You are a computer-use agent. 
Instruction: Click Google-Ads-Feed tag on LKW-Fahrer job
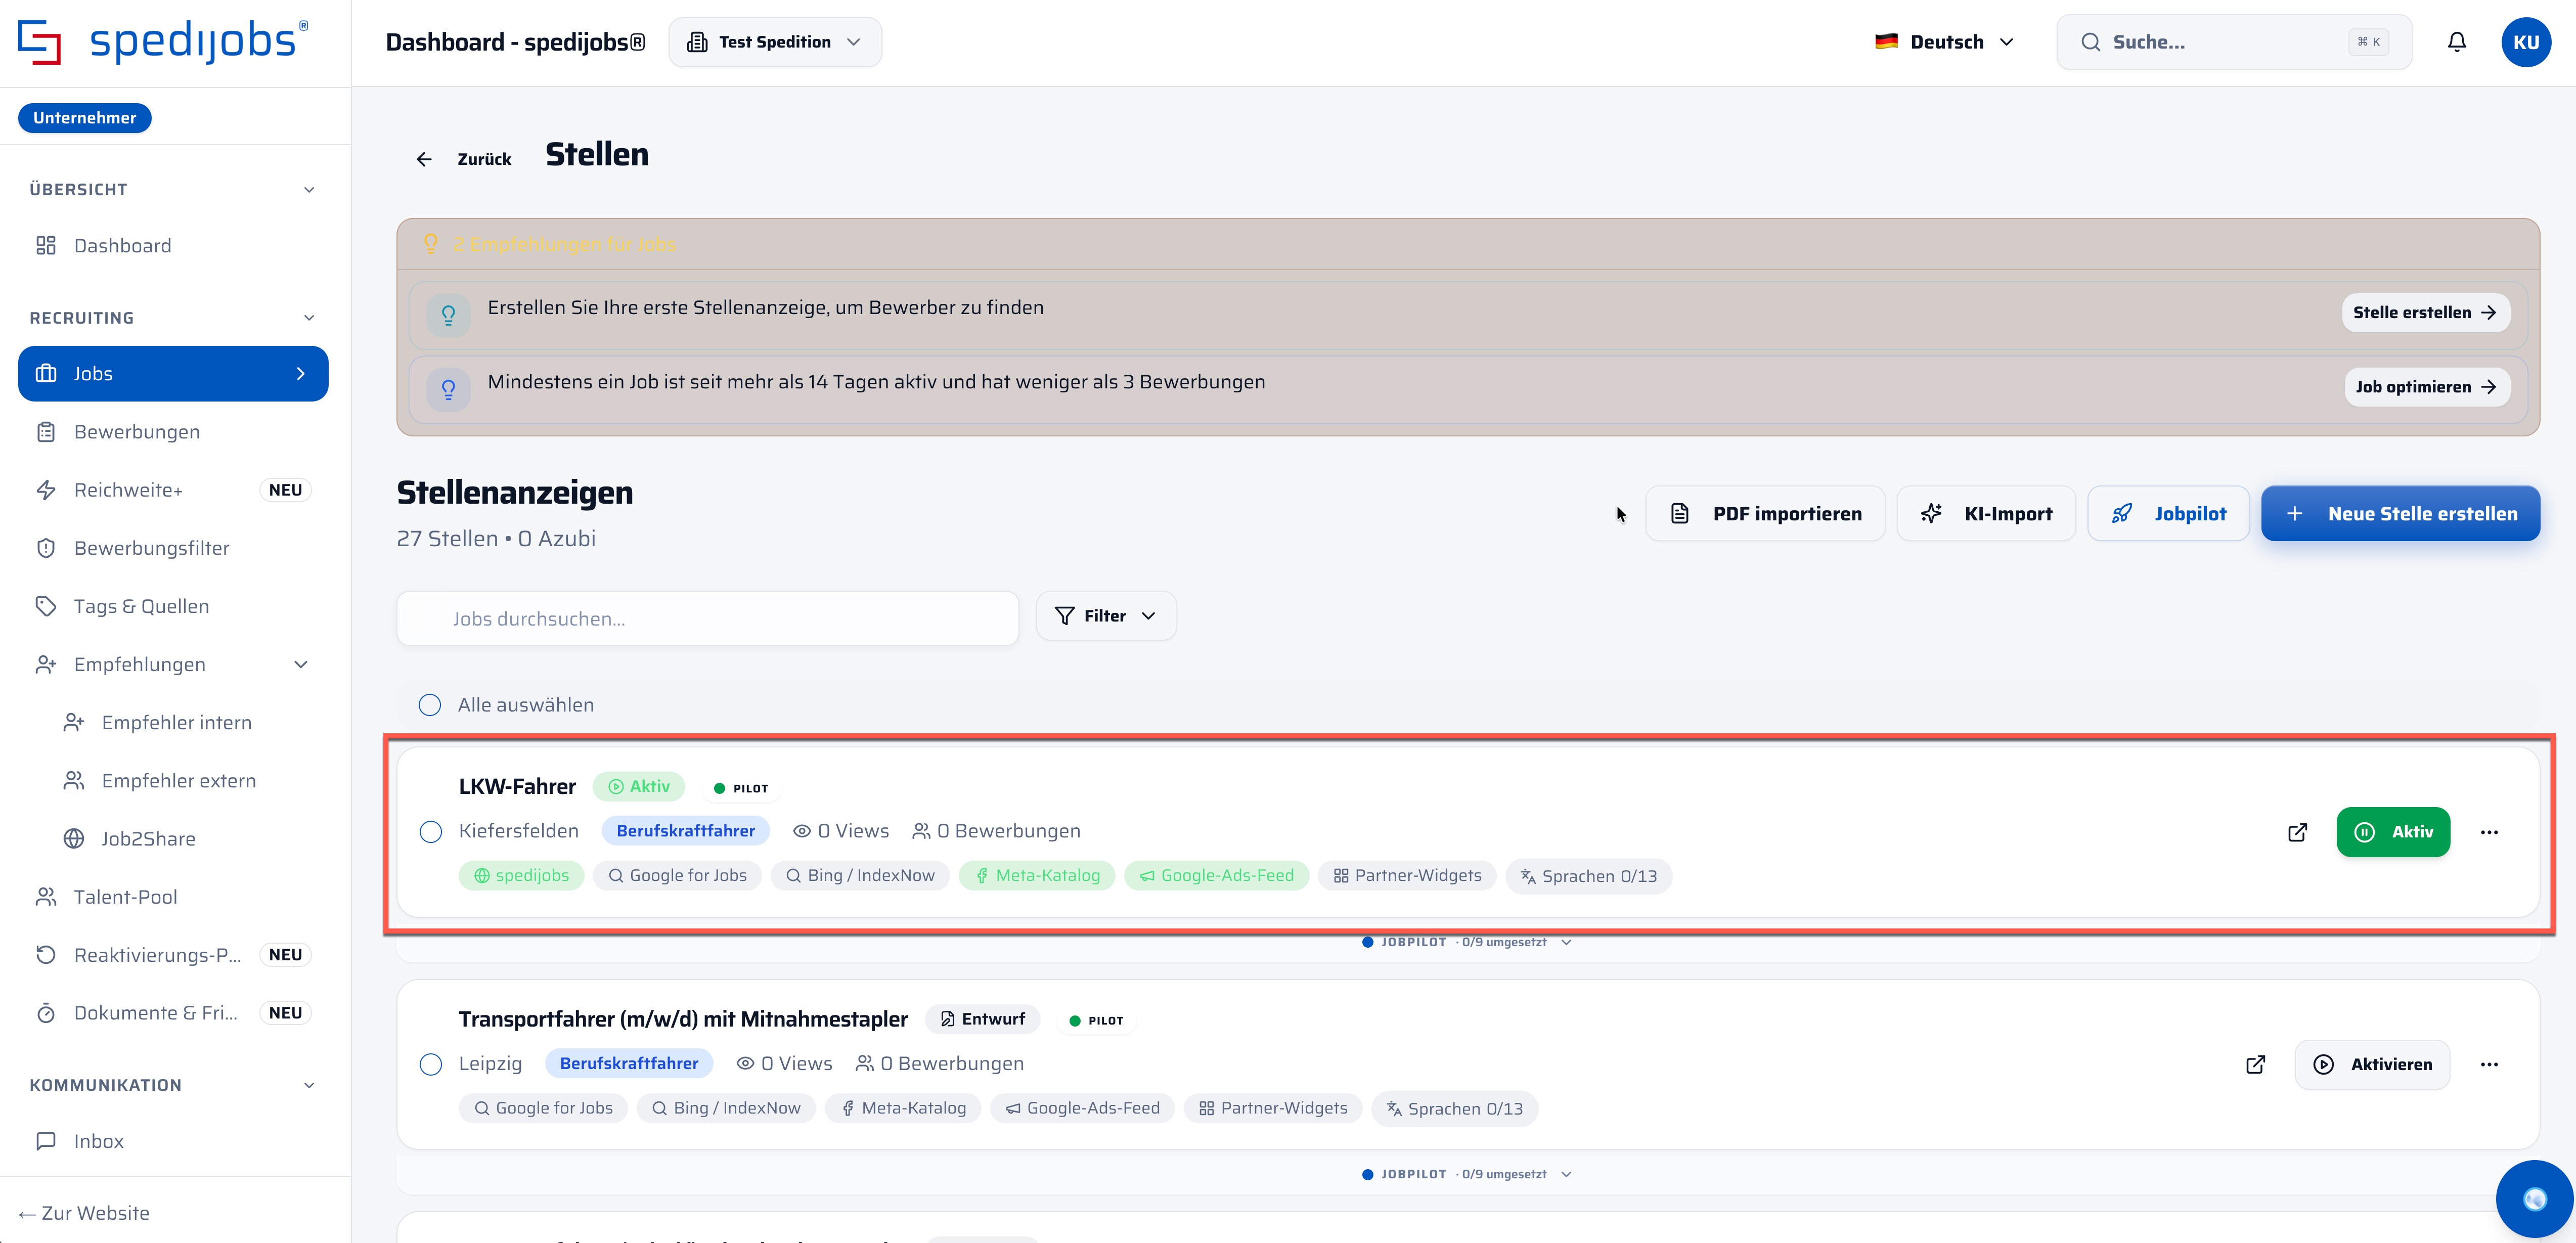pyautogui.click(x=1217, y=875)
